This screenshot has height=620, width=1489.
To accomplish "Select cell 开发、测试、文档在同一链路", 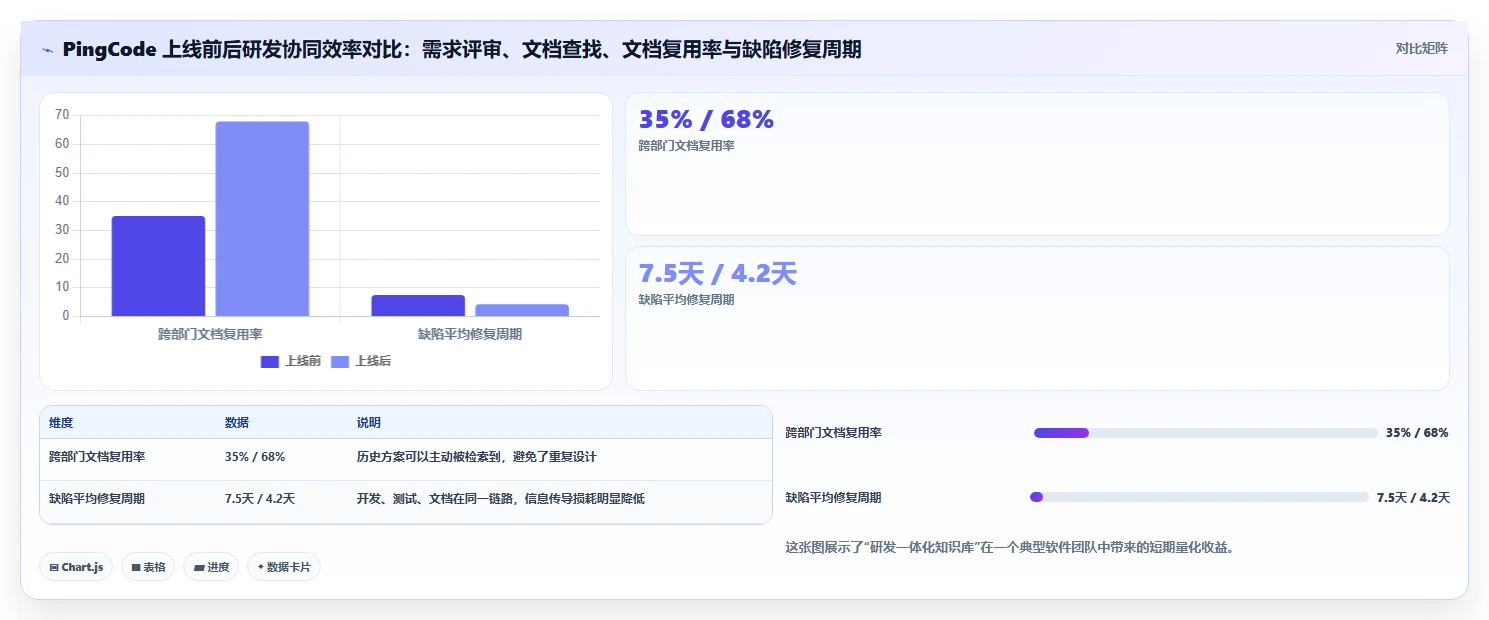I will pyautogui.click(x=500, y=499).
